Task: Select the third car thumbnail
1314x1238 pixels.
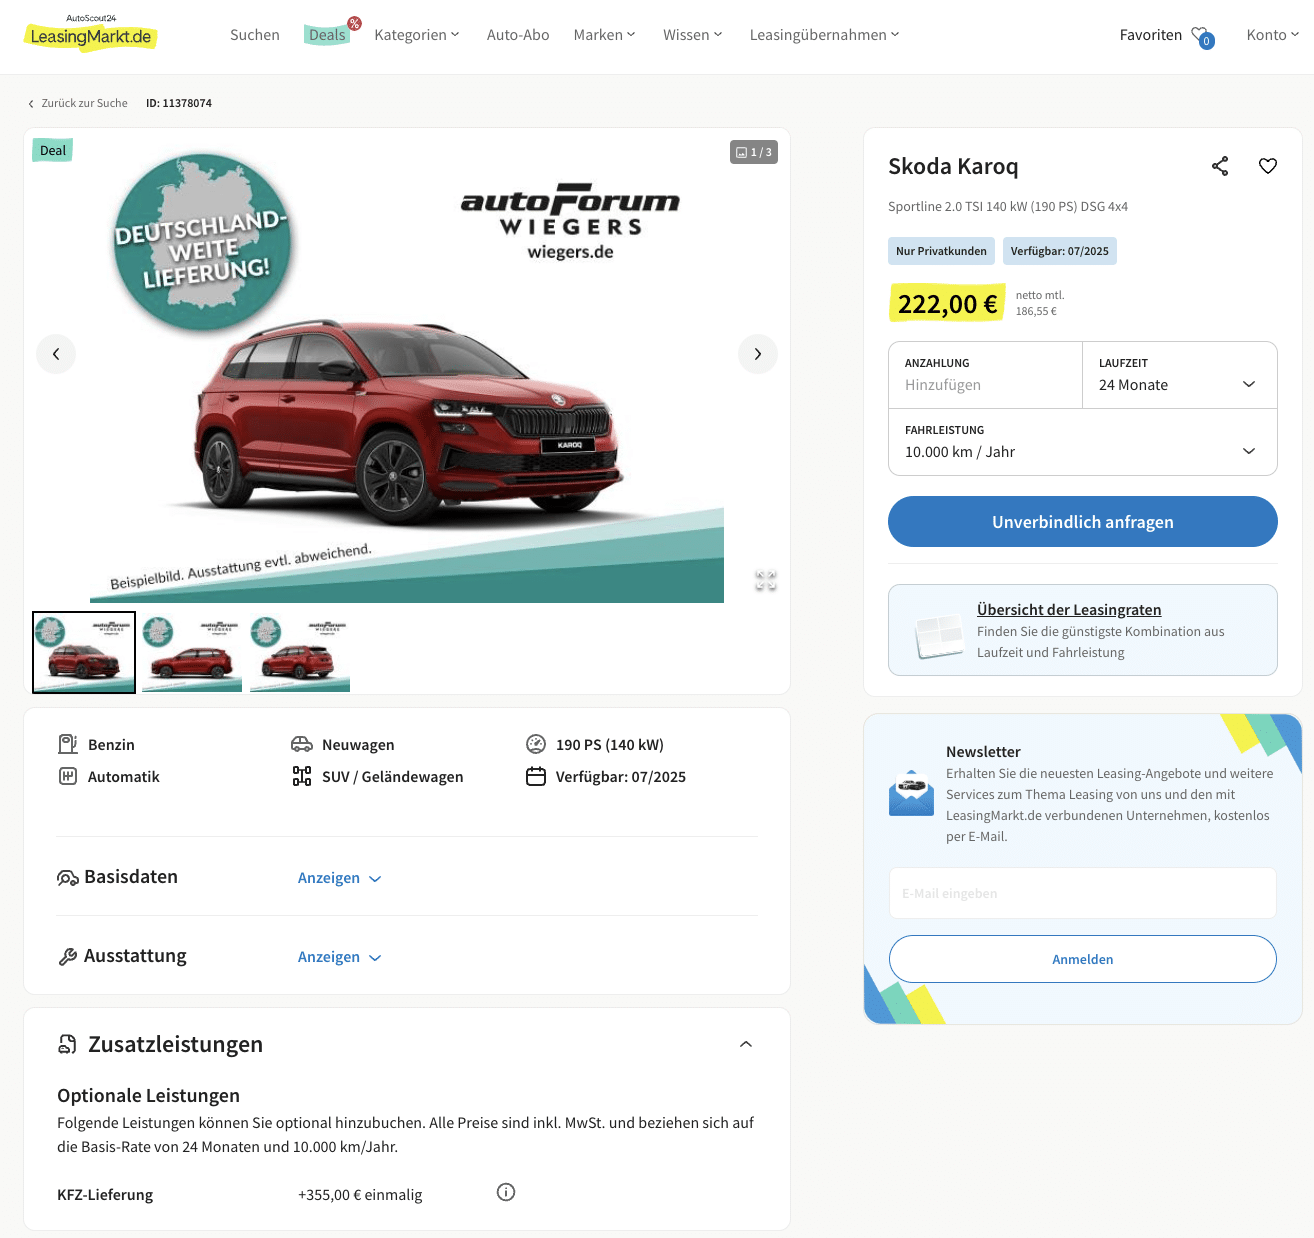Action: point(300,652)
